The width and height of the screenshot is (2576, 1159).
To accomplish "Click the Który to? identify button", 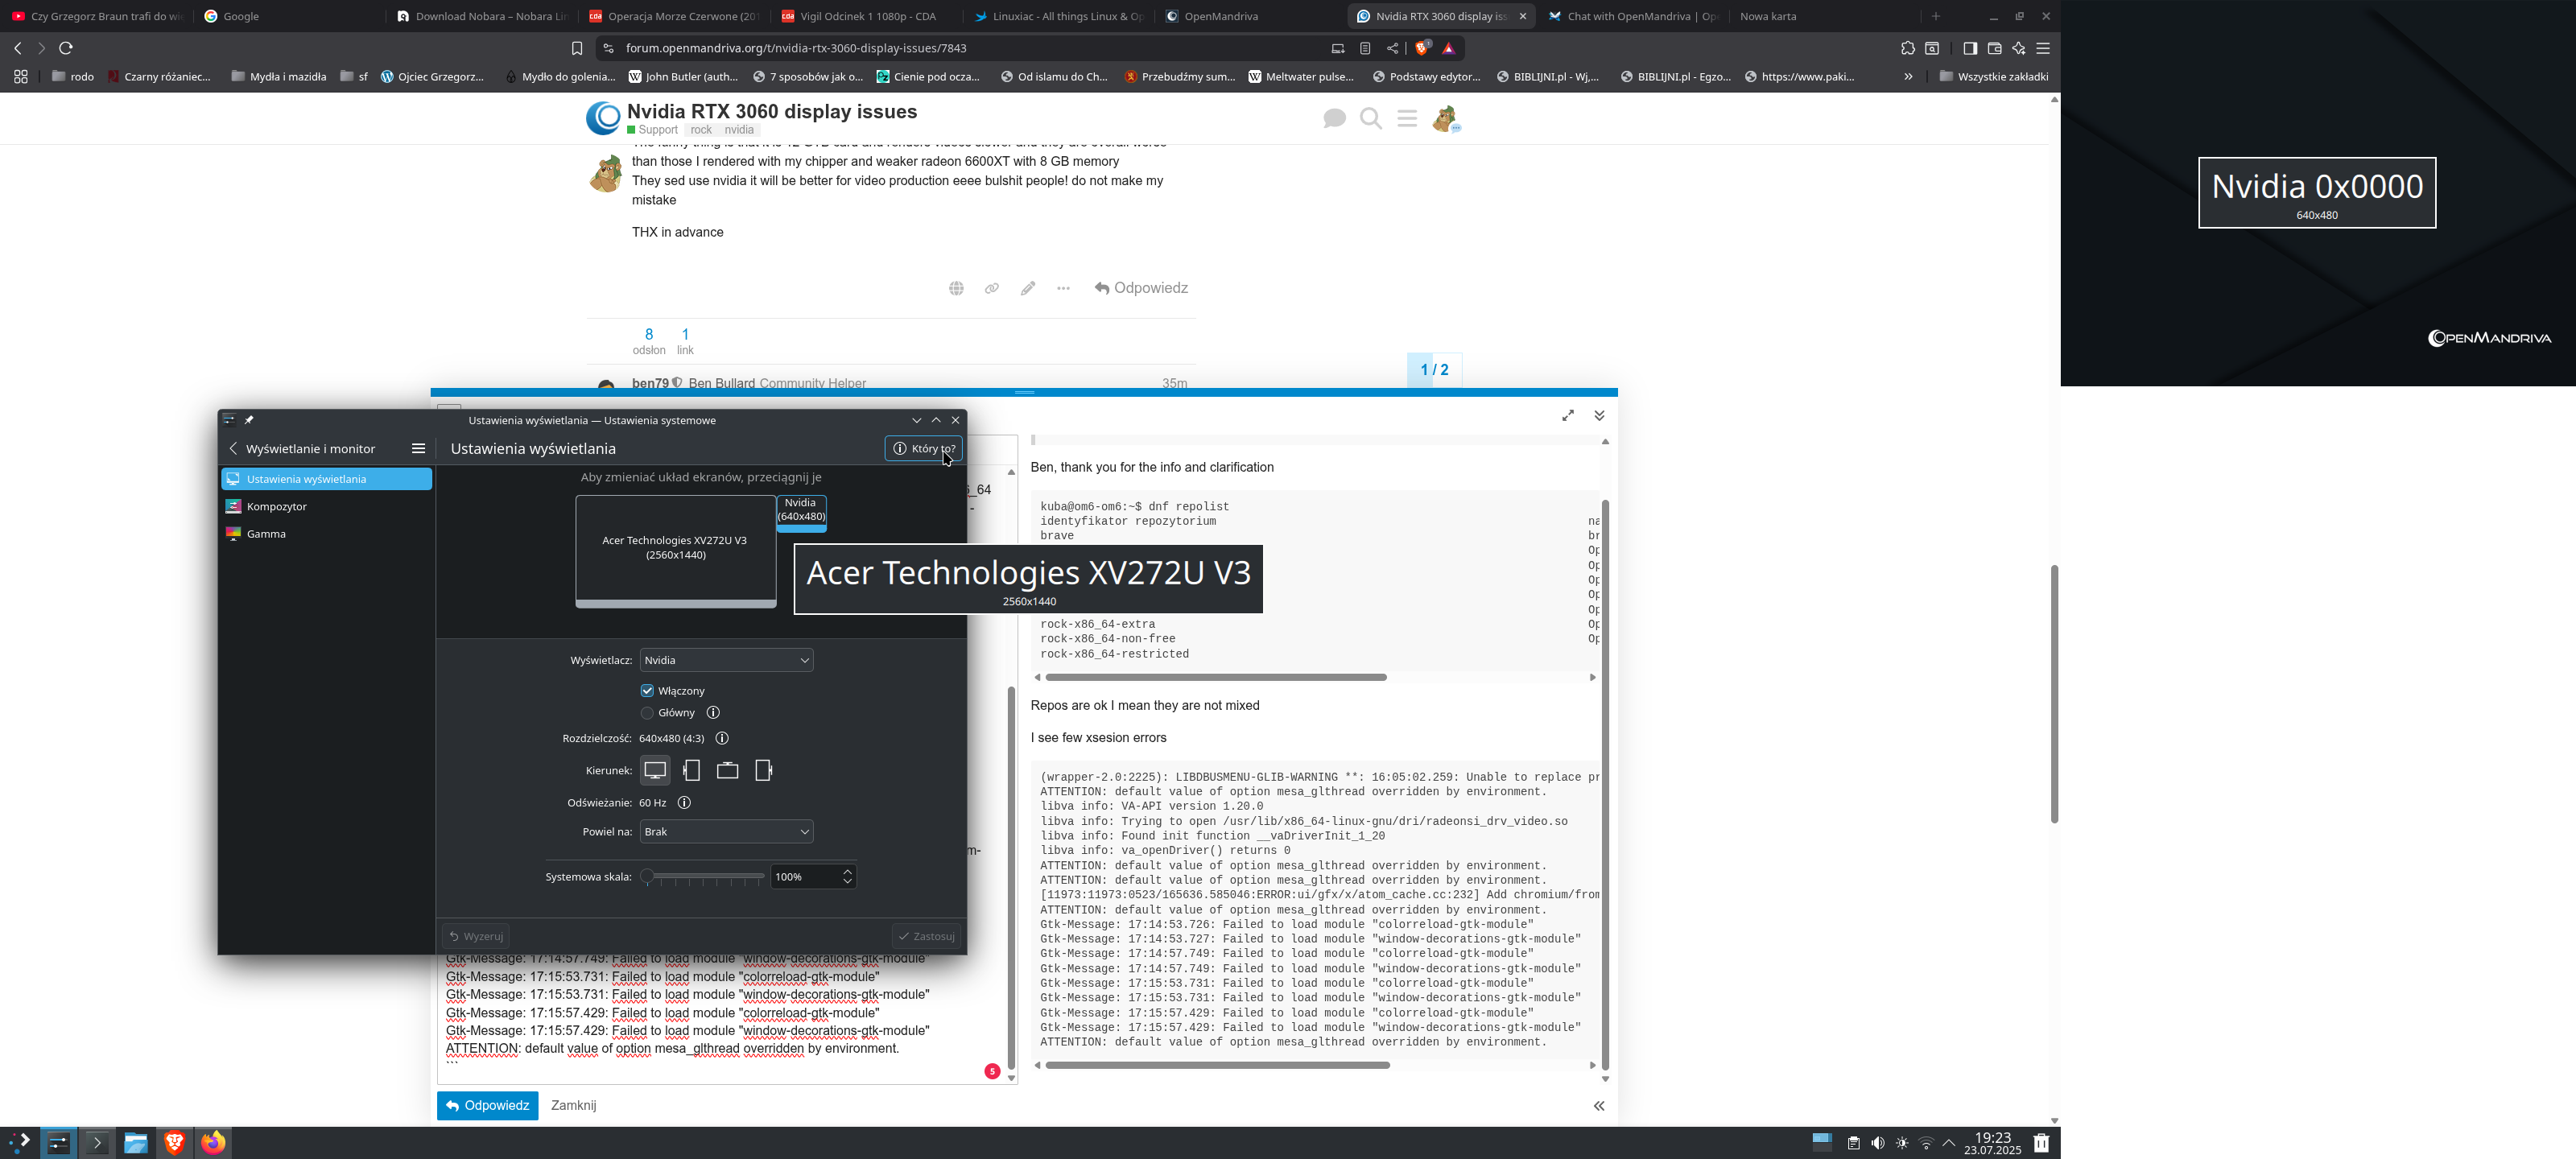I will pos(923,448).
